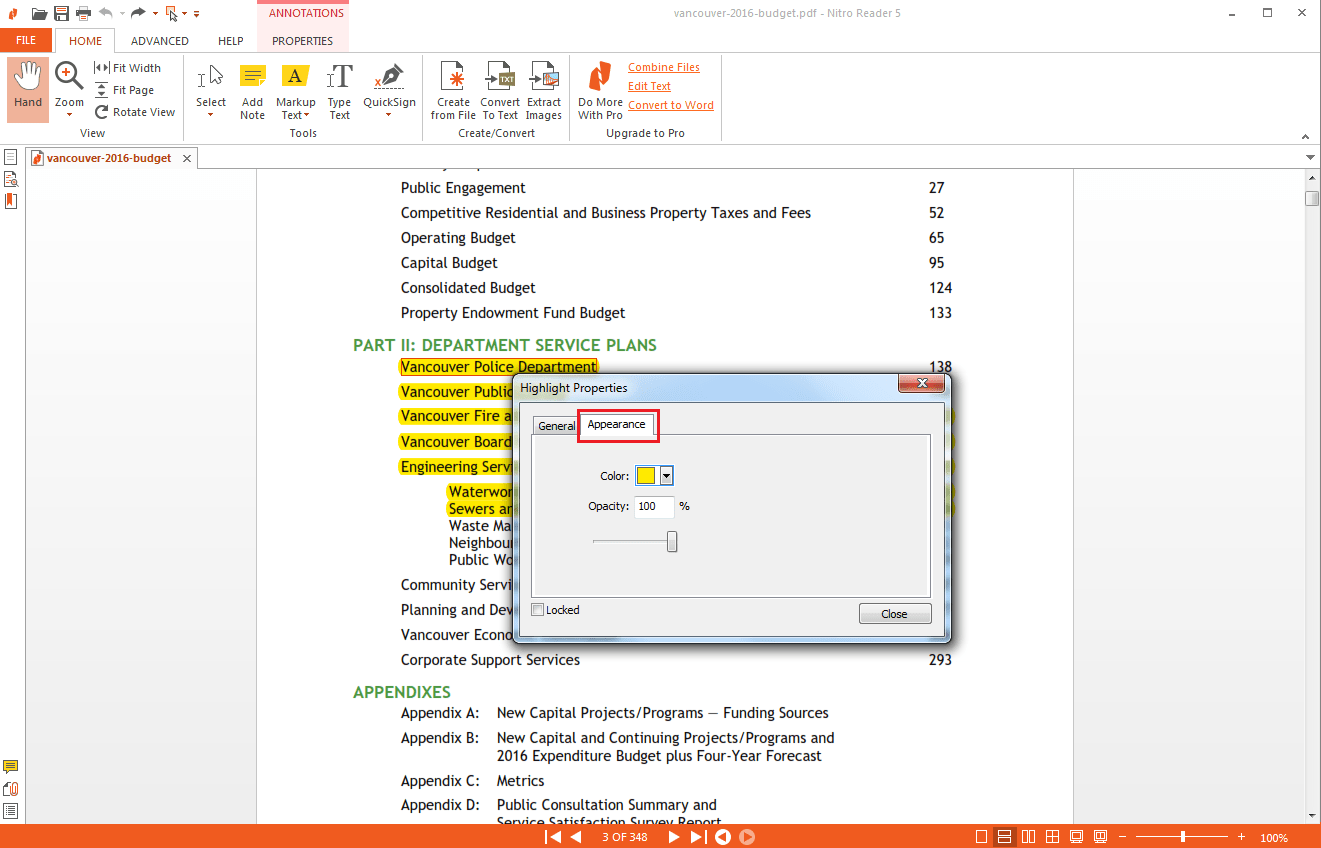The height and width of the screenshot is (848, 1321).
Task: Expand the Select tool dropdown arrow
Action: tap(211, 115)
